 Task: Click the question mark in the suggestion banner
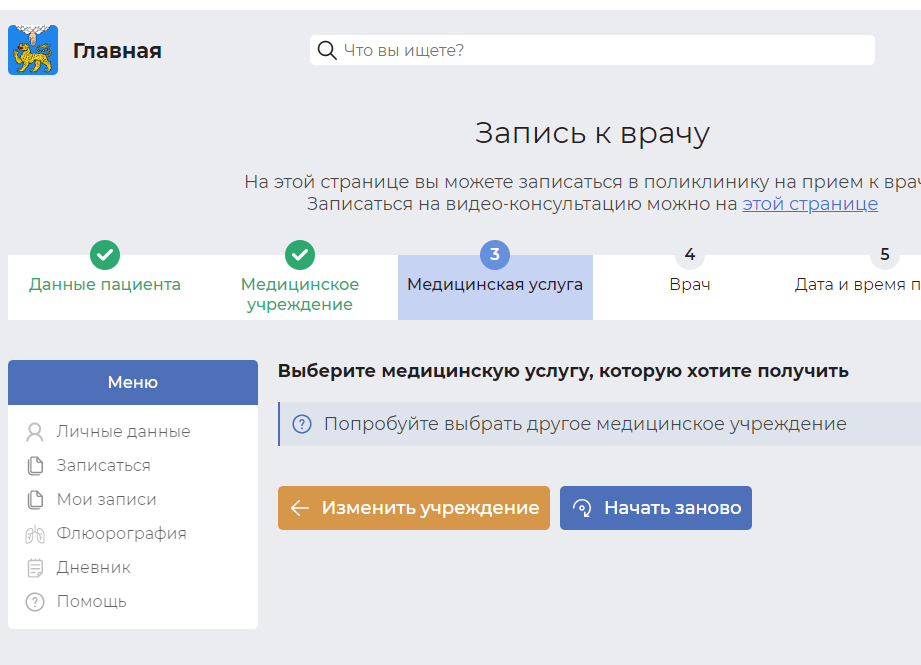pyautogui.click(x=301, y=423)
